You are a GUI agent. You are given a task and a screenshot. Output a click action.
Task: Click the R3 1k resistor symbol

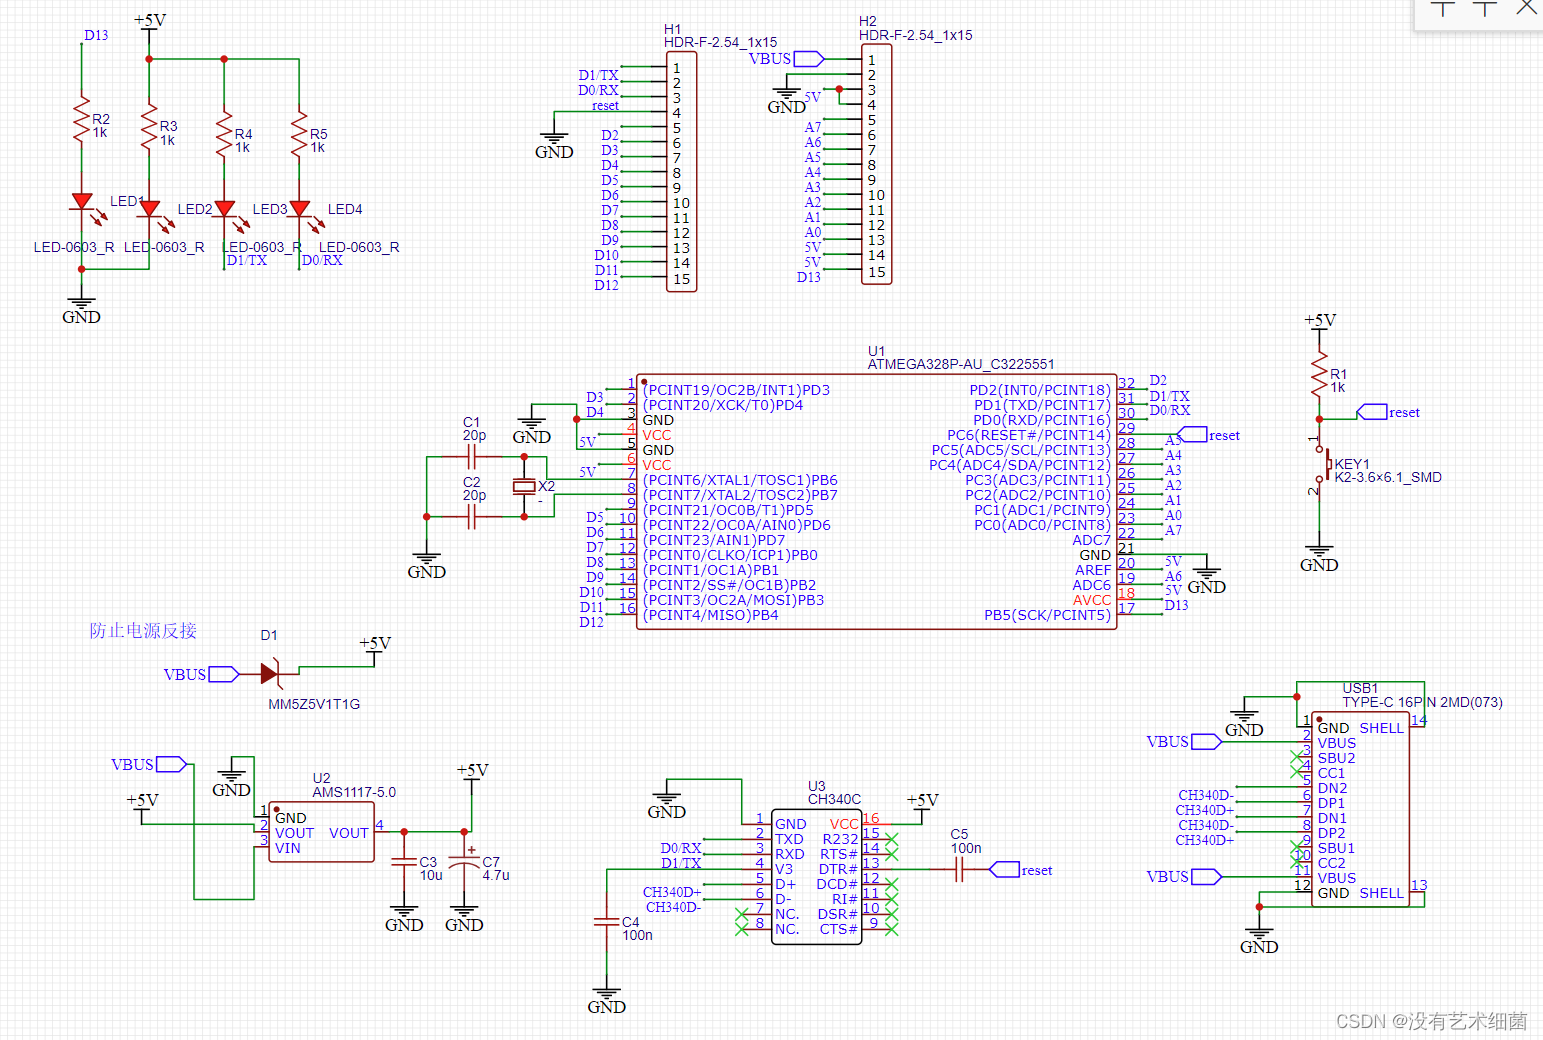pos(149,126)
